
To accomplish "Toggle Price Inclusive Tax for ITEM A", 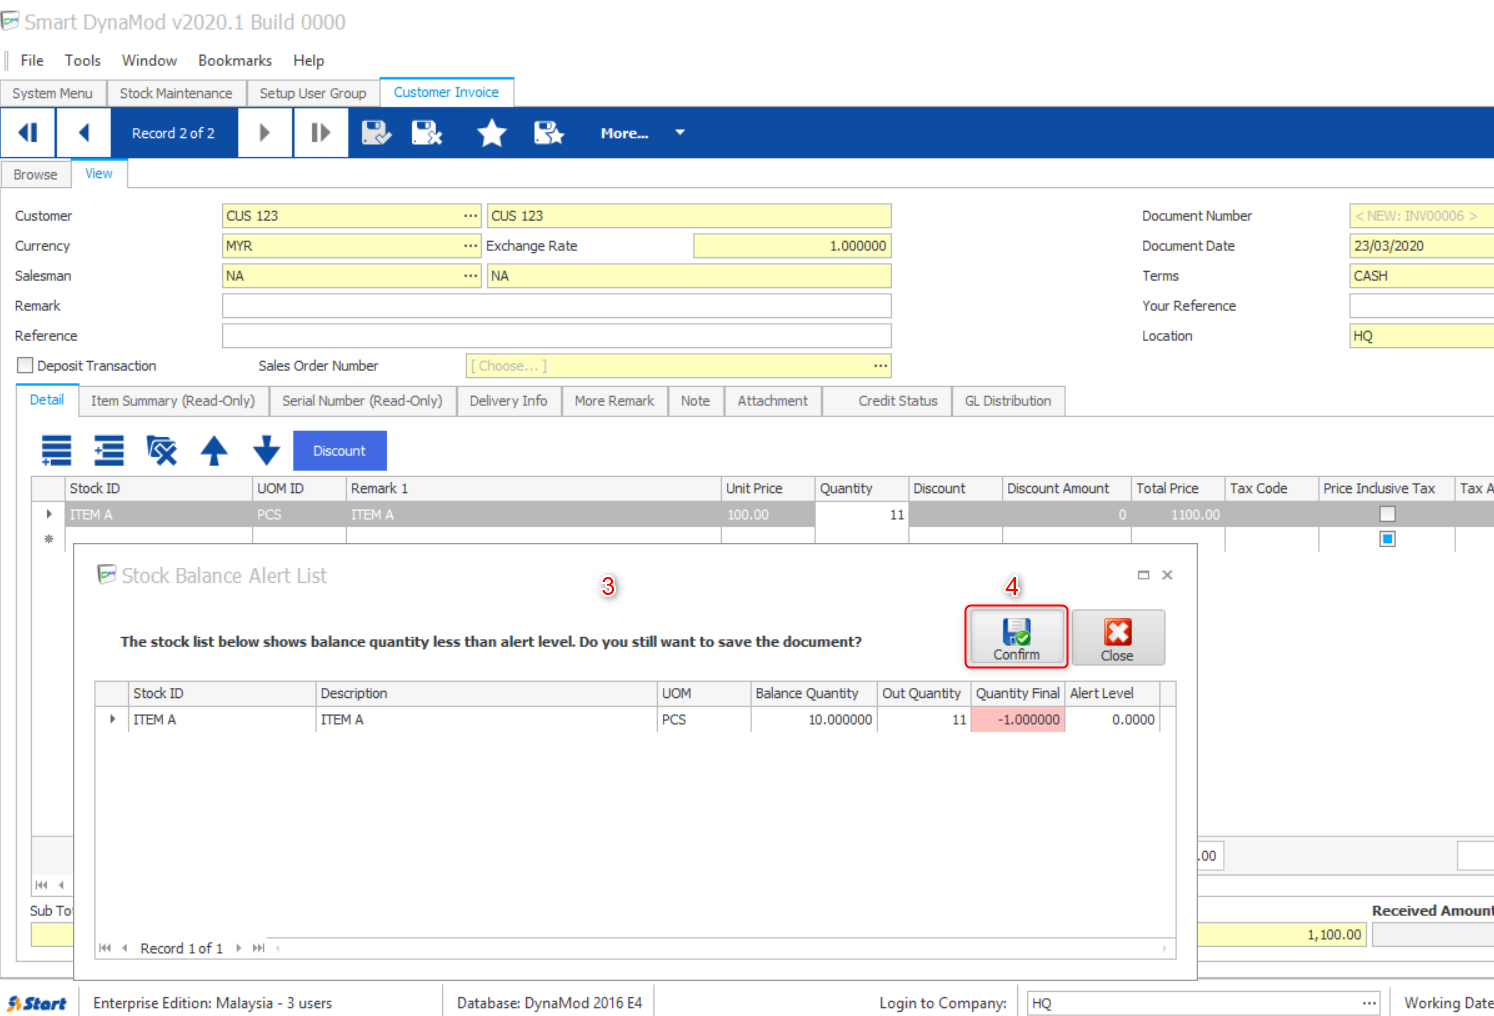I will pos(1387,514).
